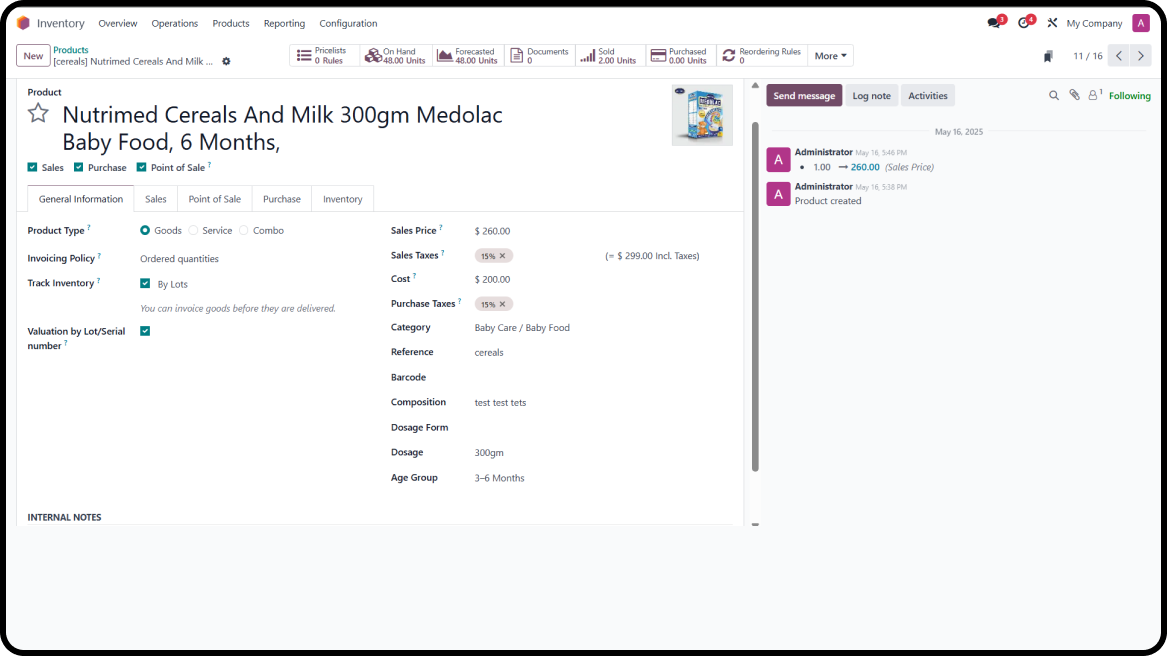Click the attach files paperclip in chatter
Viewport: 1167px width, 656px height.
click(1076, 95)
